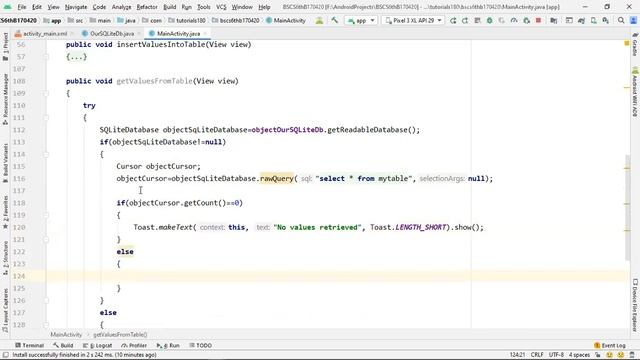Open the Logcat tool window

pyautogui.click(x=97, y=345)
